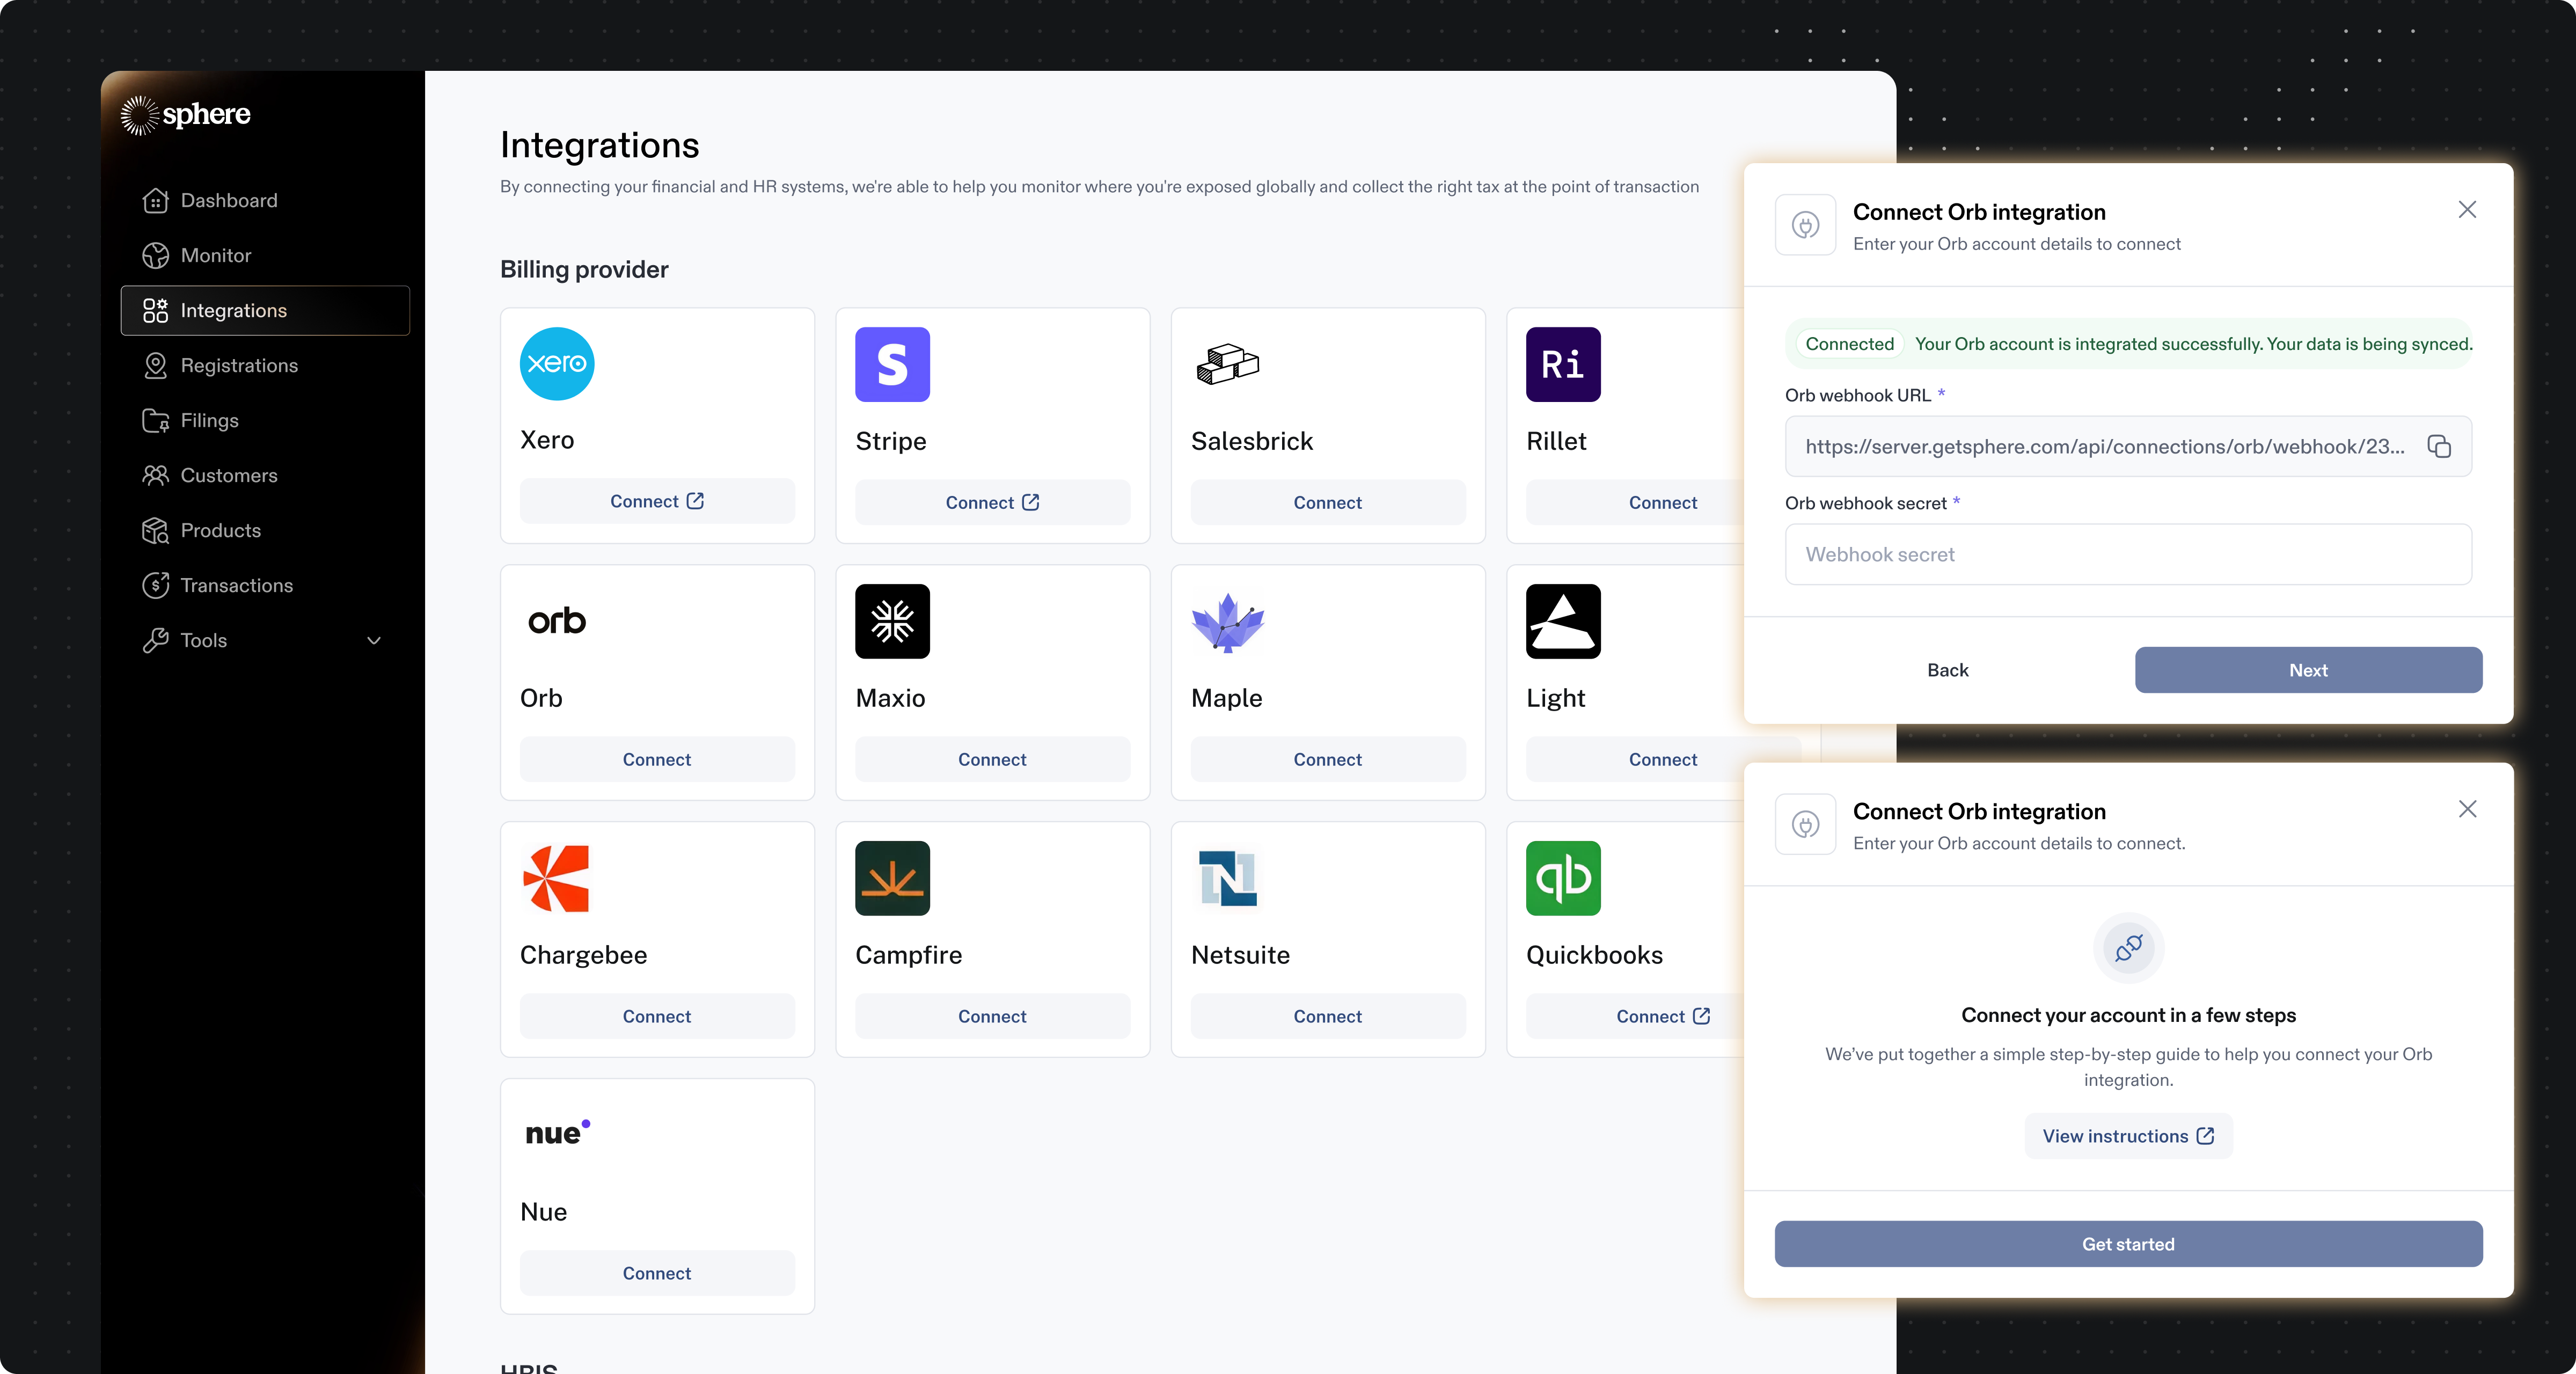Image resolution: width=2576 pixels, height=1374 pixels.
Task: Click Connect under Salesbrick
Action: point(1327,502)
